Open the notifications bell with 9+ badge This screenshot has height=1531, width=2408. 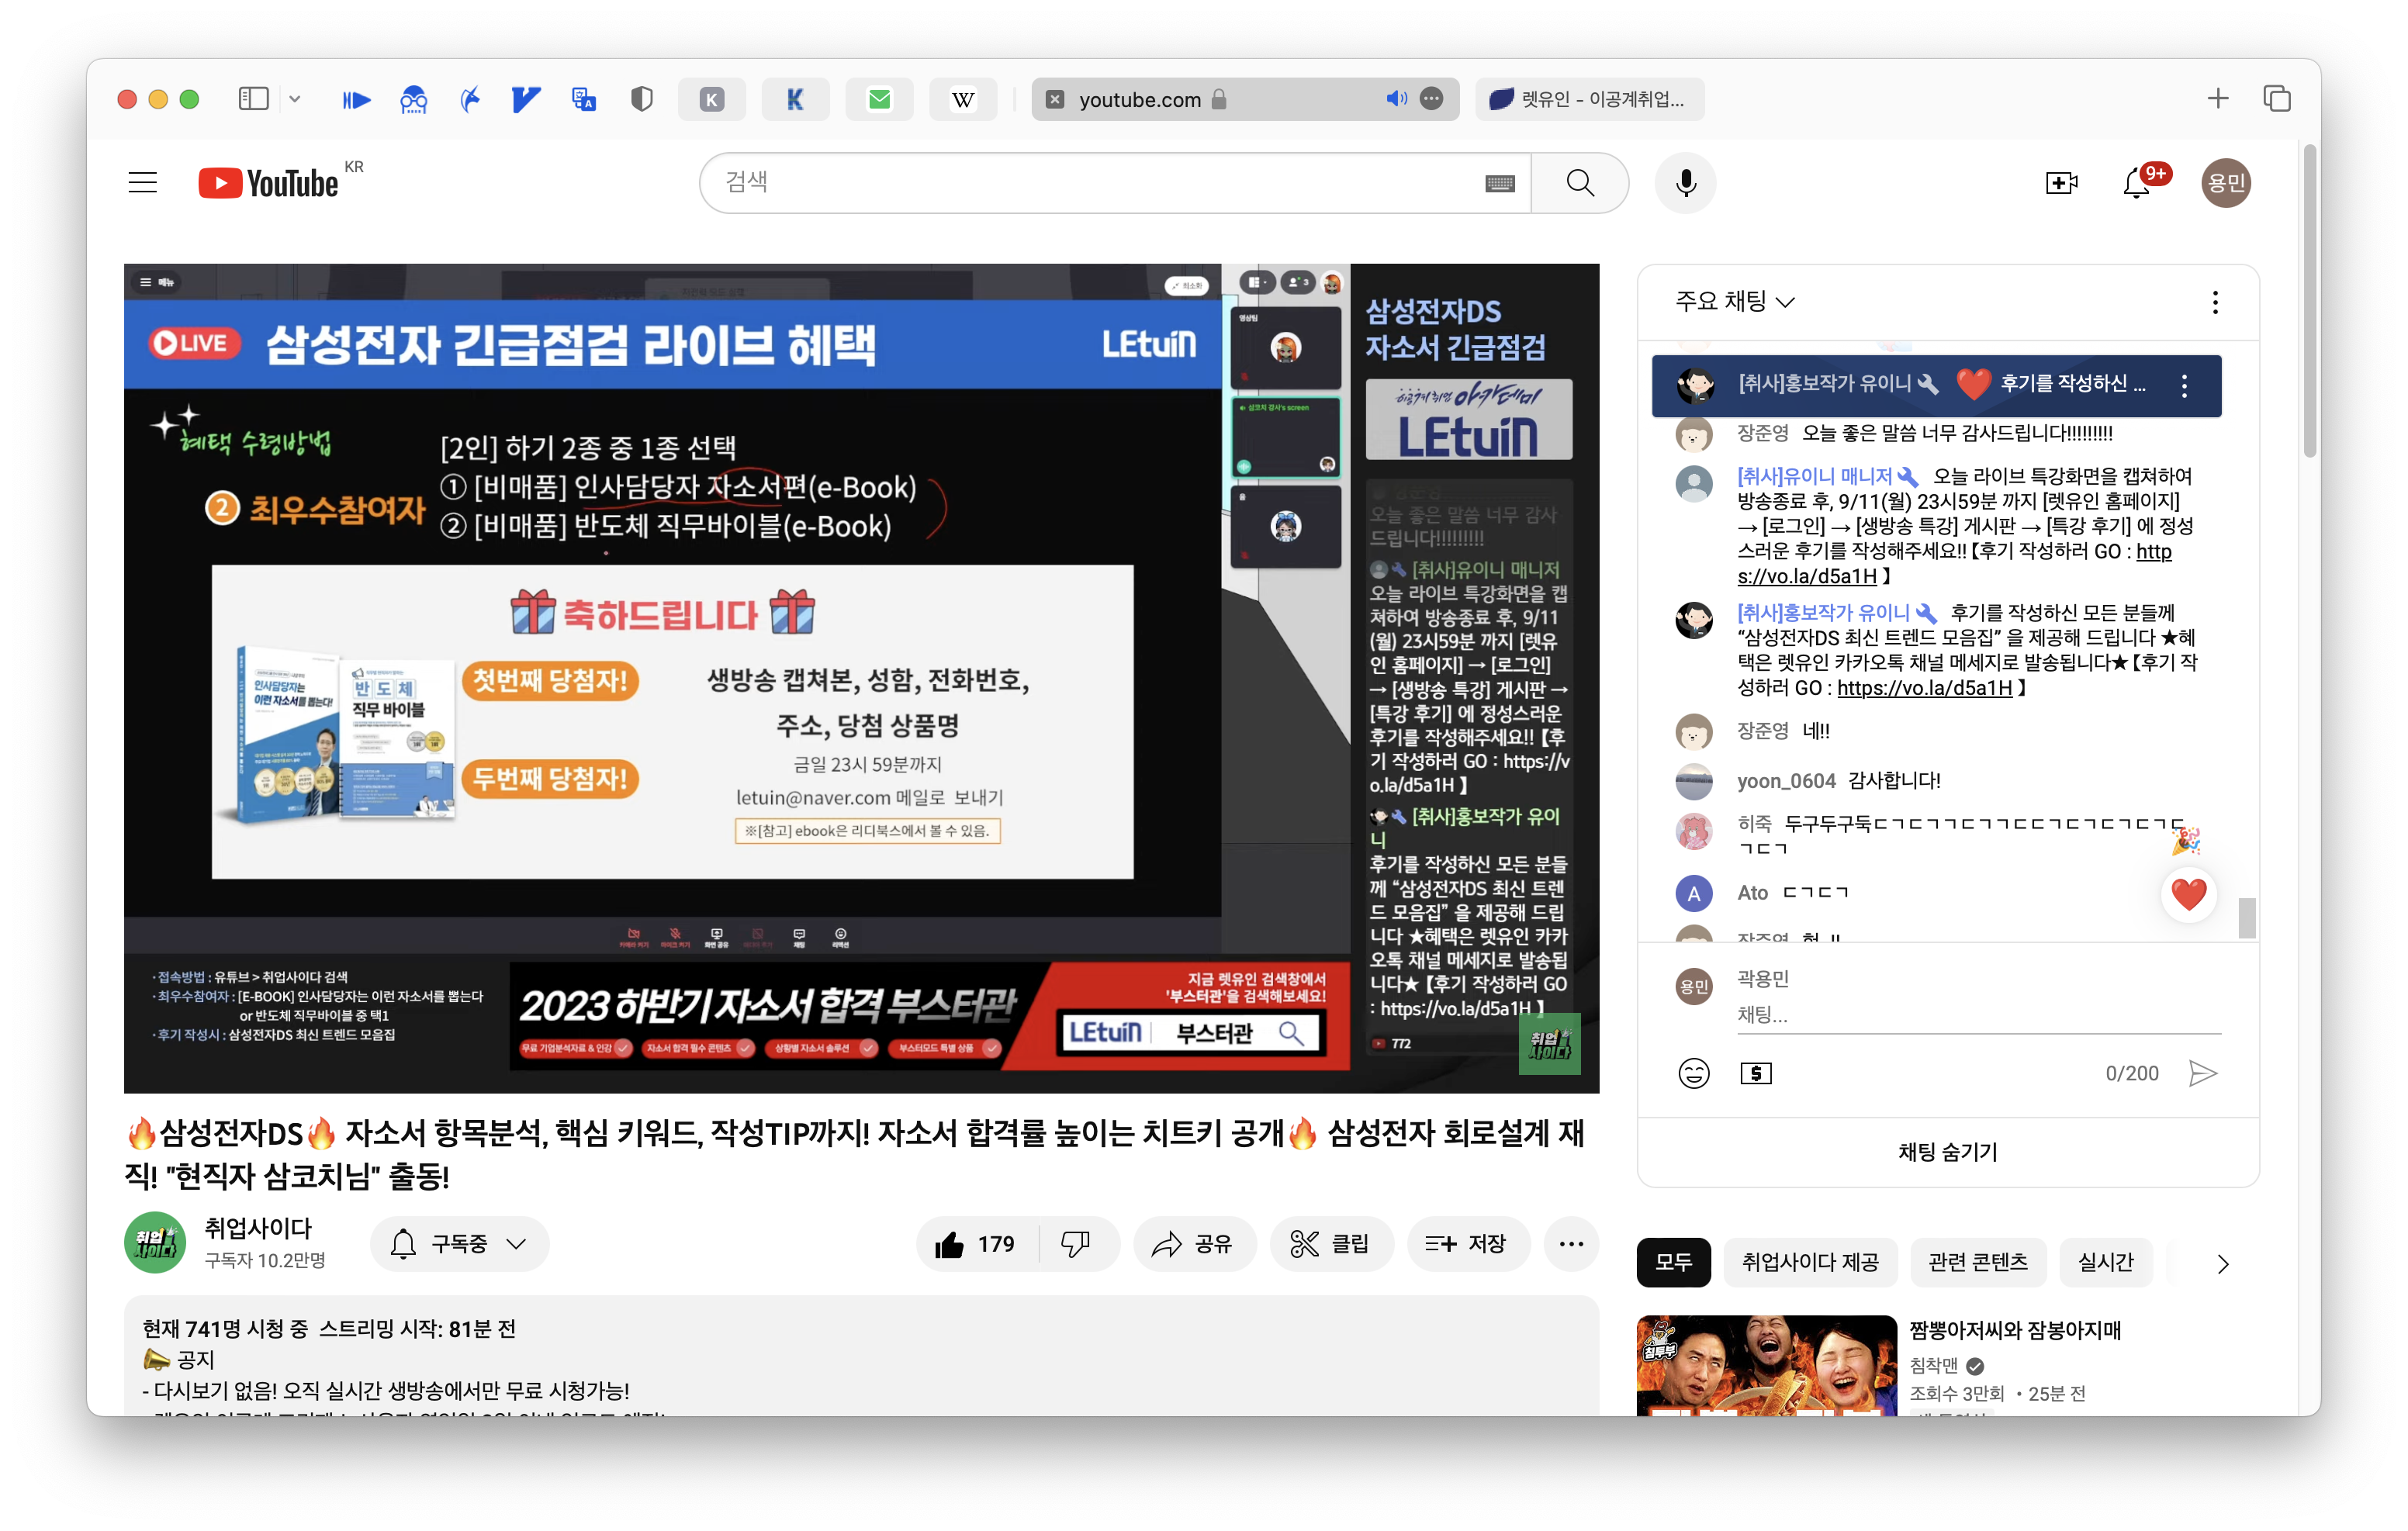click(2137, 183)
